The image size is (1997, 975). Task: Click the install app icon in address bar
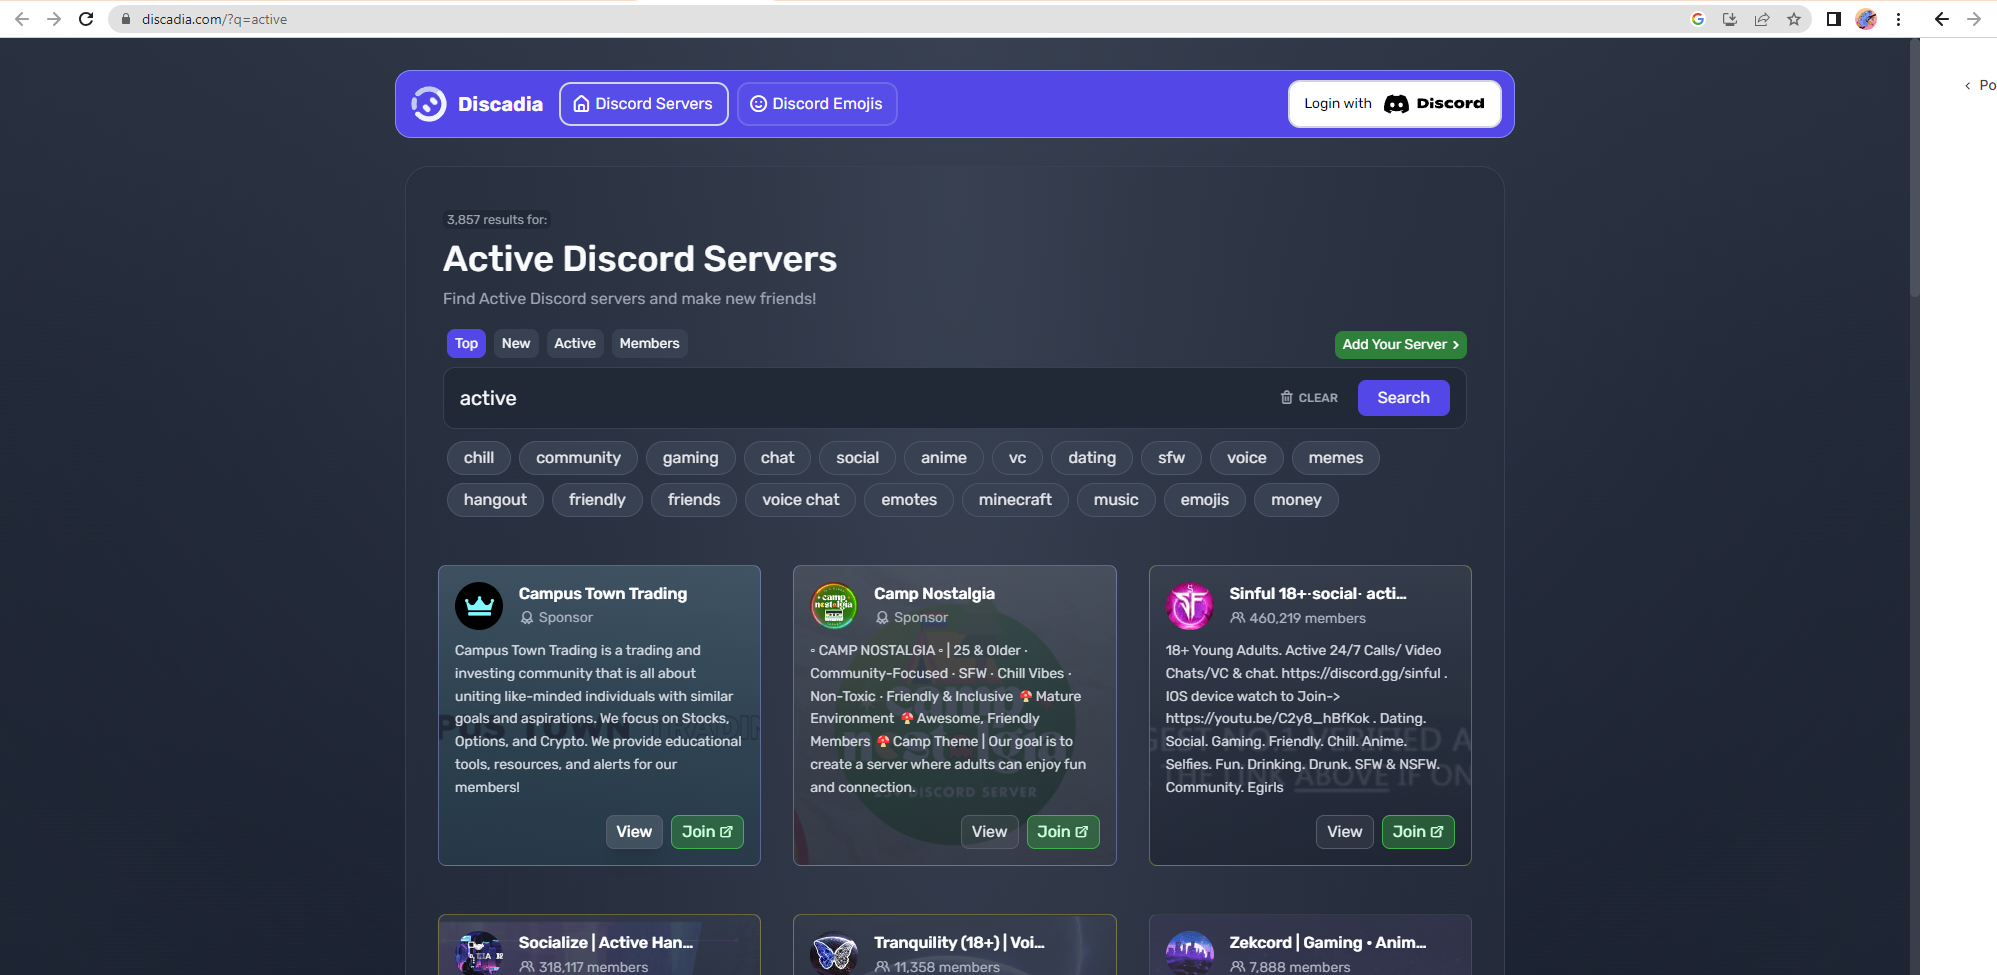pos(1730,19)
